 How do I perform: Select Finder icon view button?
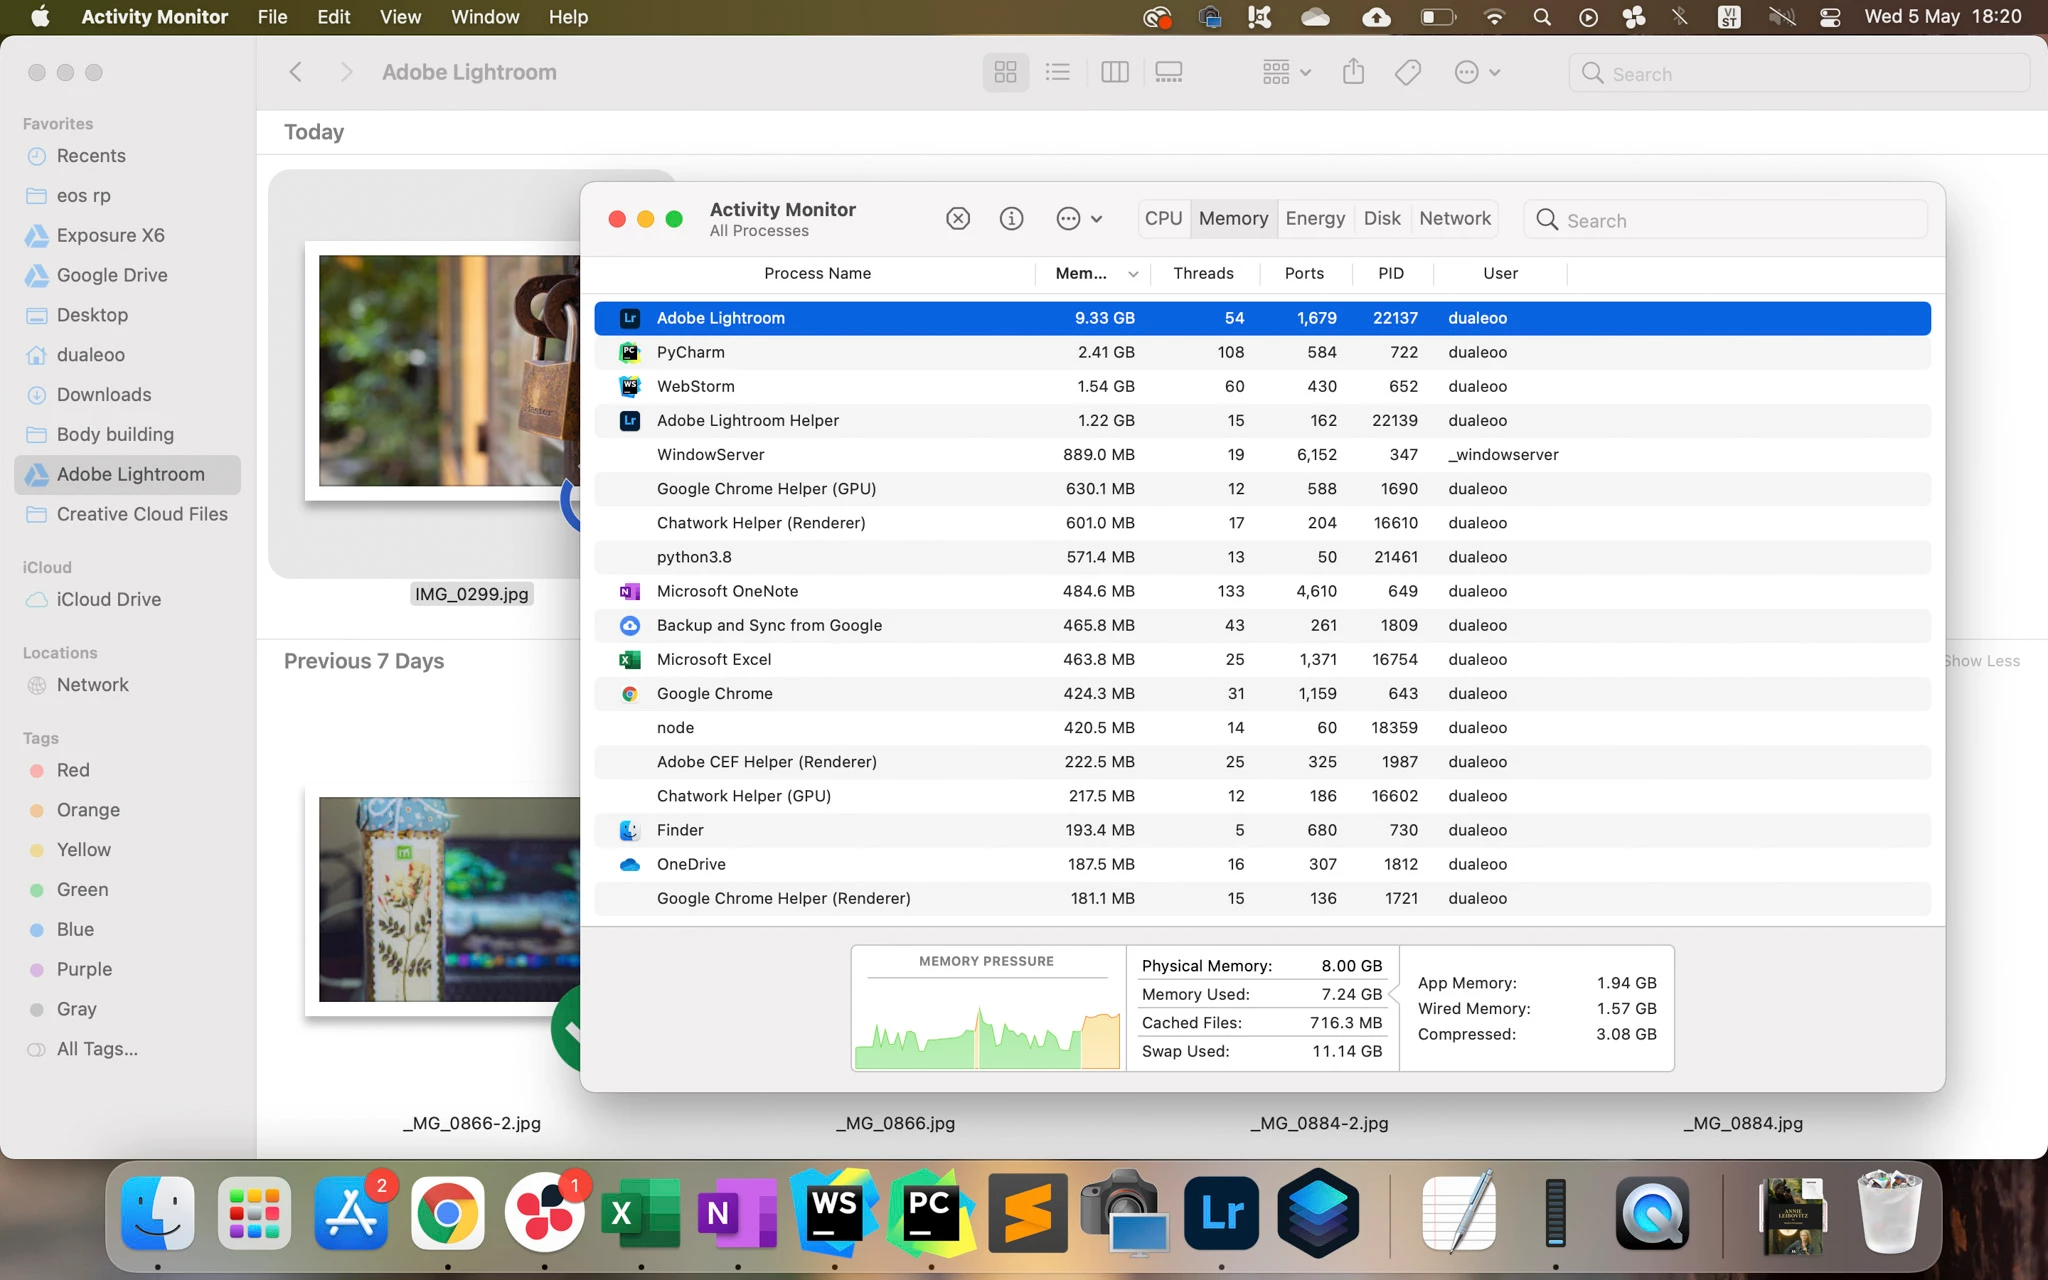pos(1005,72)
